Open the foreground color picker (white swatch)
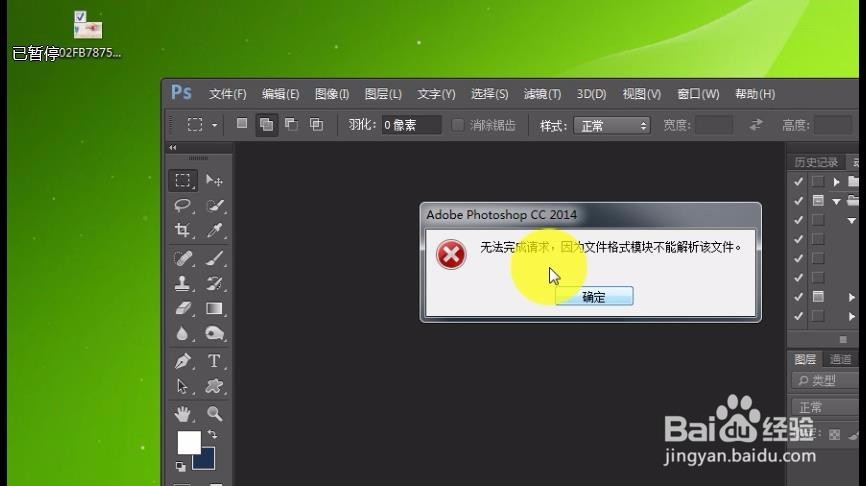 [x=189, y=442]
